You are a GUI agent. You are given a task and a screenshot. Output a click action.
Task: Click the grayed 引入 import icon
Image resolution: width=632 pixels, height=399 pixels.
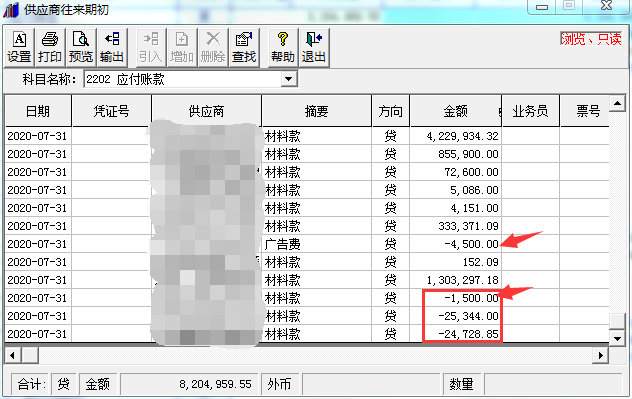pos(151,48)
